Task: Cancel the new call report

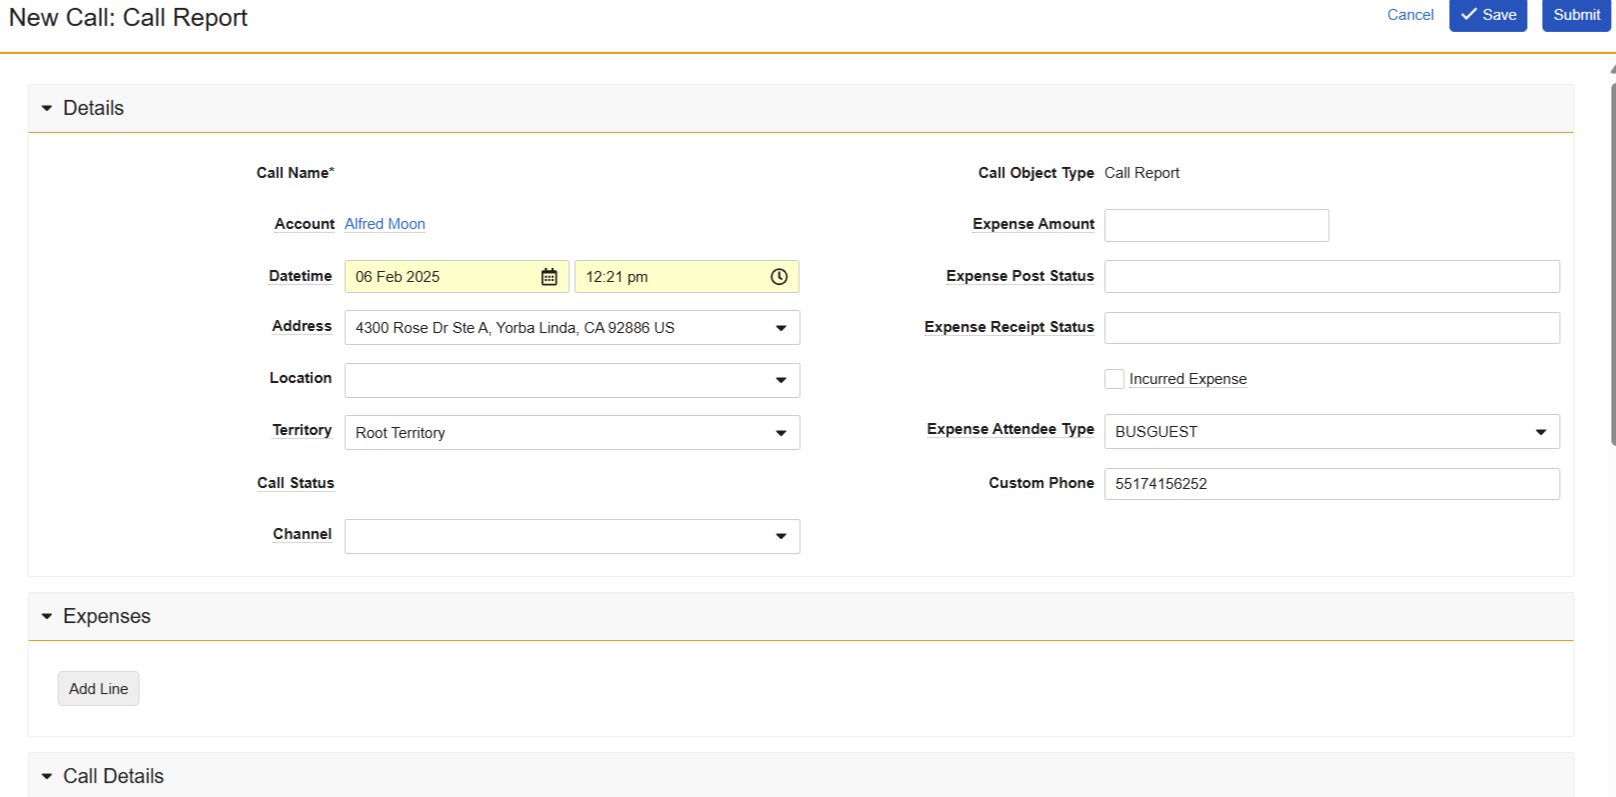Action: (x=1410, y=15)
